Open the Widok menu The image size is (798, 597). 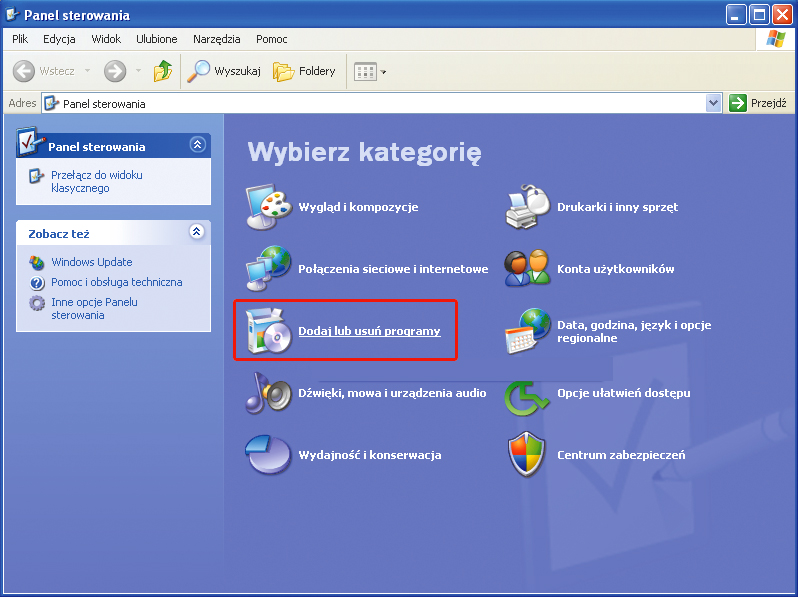coord(106,39)
